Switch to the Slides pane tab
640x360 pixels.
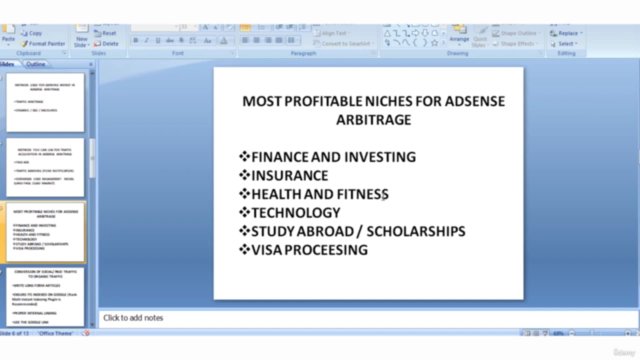8,64
